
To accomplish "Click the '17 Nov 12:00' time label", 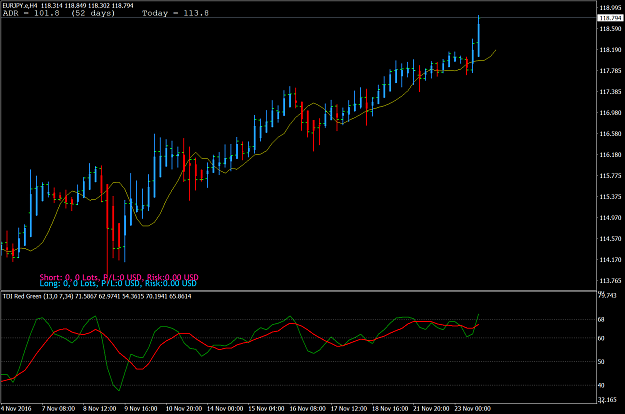I will point(349,409).
